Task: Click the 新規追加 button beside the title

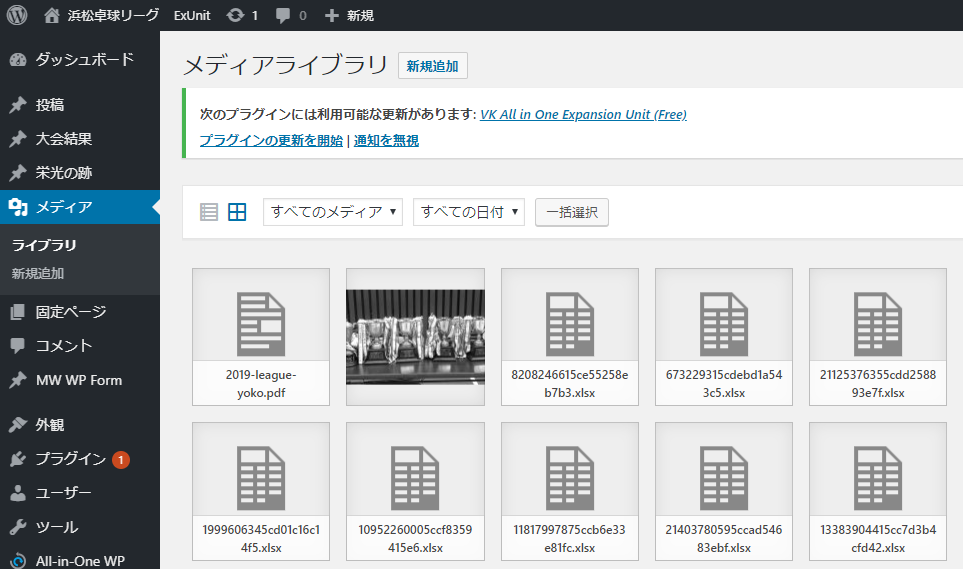Action: pos(432,66)
